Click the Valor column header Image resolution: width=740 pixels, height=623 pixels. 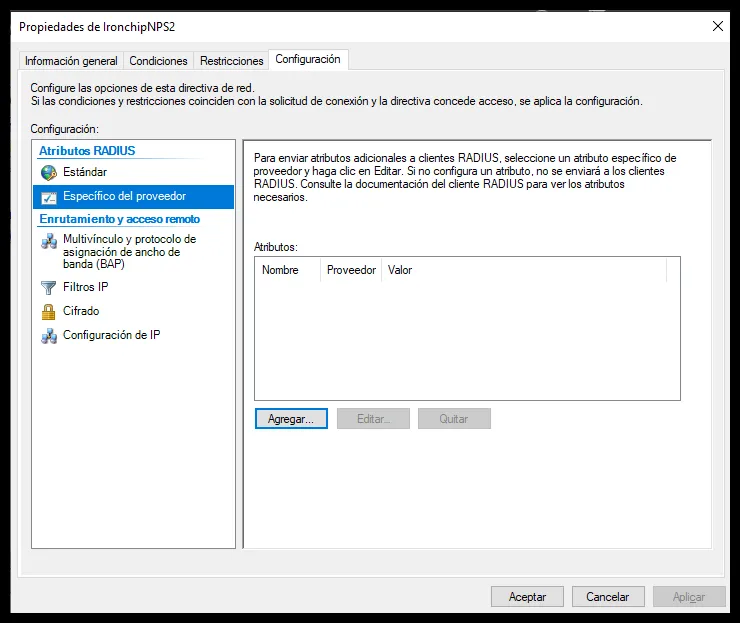click(524, 270)
